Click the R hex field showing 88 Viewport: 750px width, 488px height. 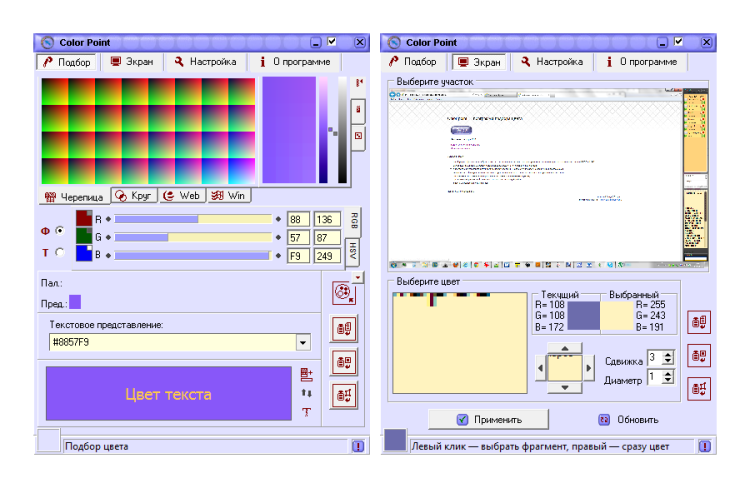[298, 220]
